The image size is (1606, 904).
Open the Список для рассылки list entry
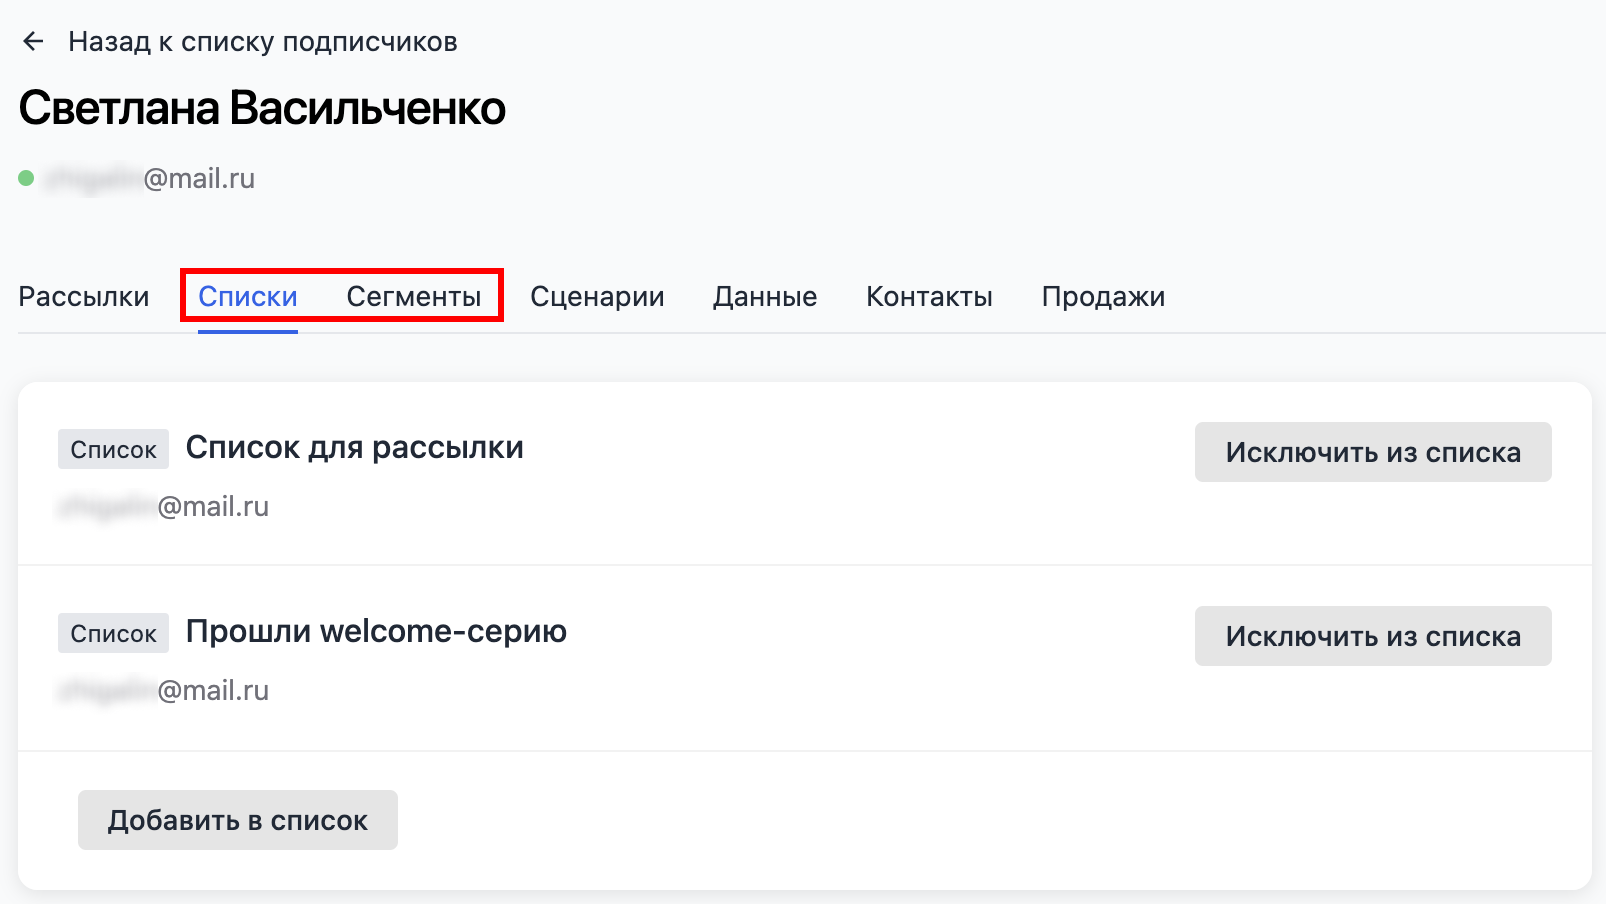tap(355, 448)
